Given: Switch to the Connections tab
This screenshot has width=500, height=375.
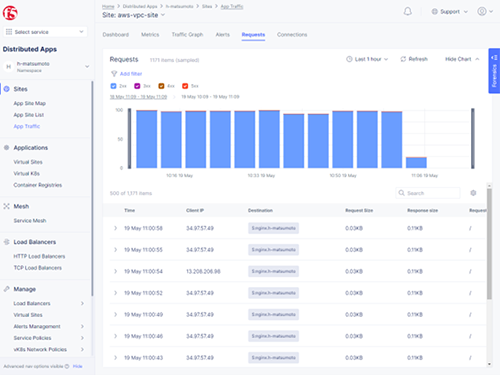Looking at the screenshot, I should tap(292, 35).
